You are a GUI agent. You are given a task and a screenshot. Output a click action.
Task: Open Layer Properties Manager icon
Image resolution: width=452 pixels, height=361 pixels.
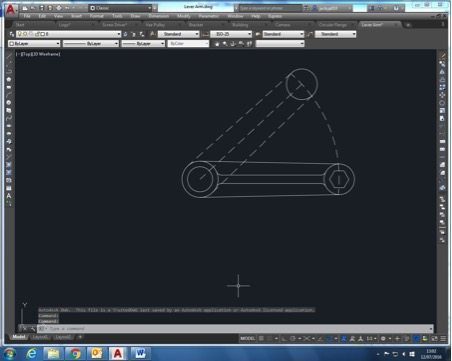click(11, 34)
